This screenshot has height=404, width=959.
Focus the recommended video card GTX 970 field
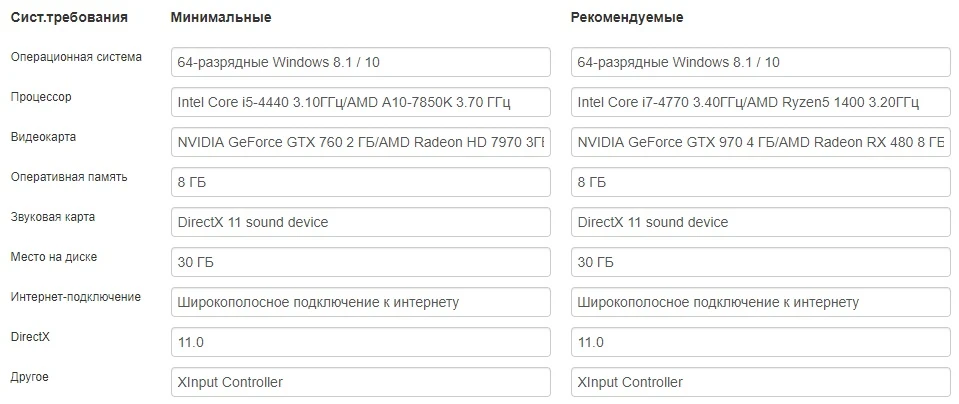(760, 142)
